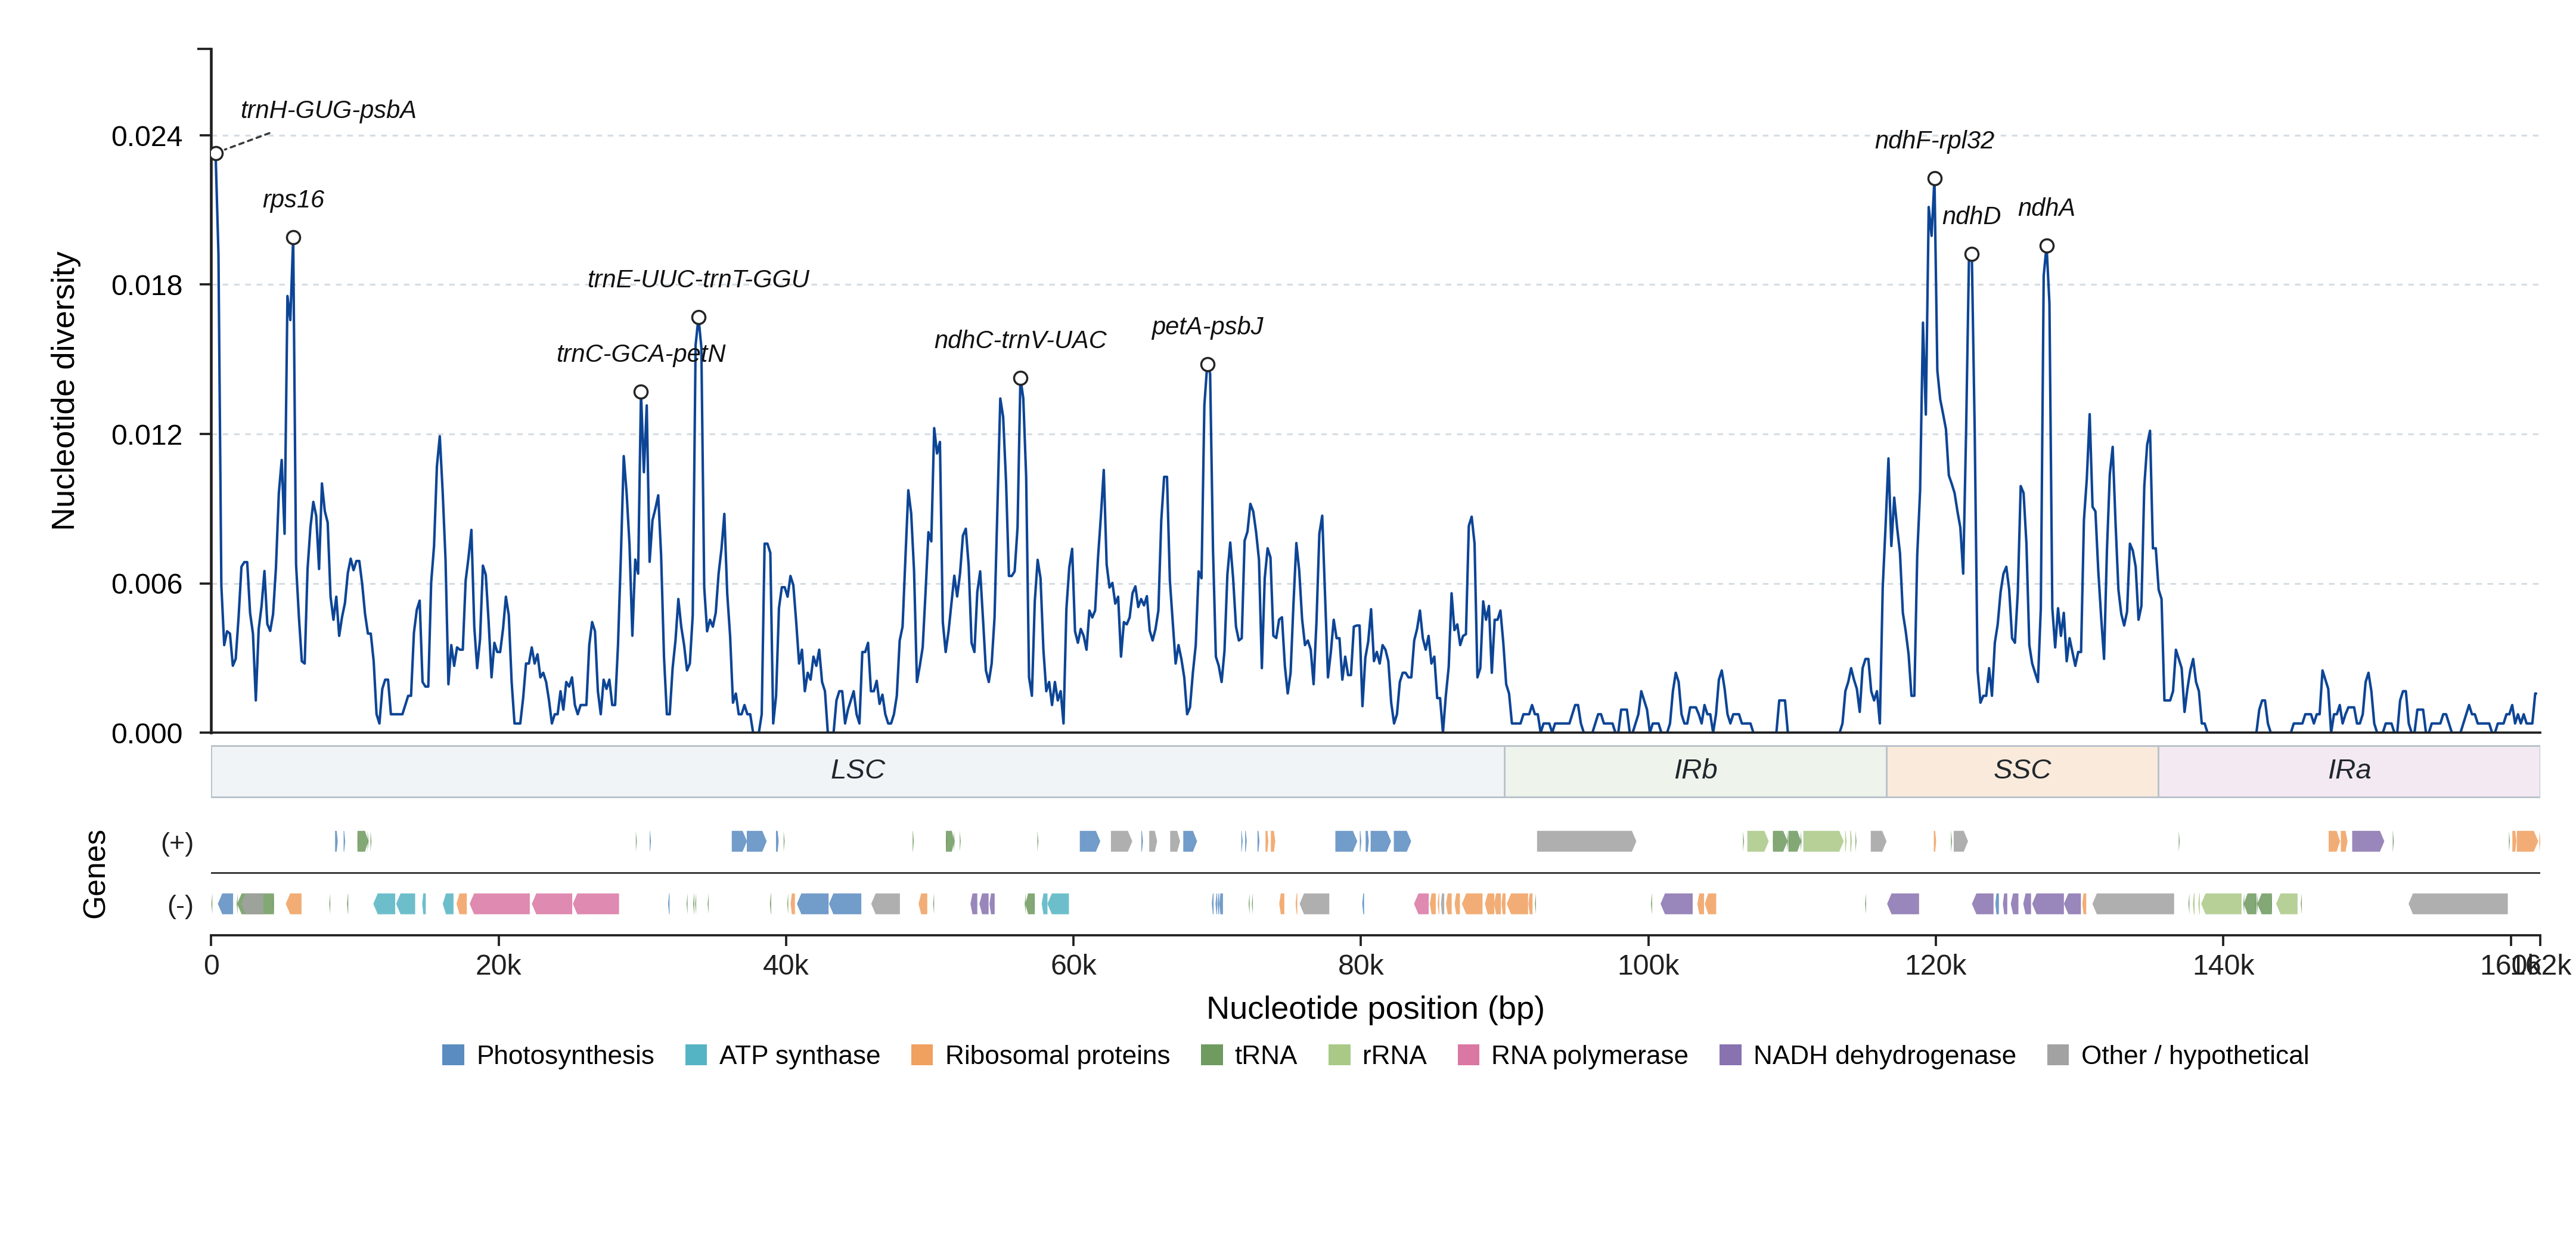Screen dimensions: 2576x1253
Task: Click the 0.006 y-axis tick label
Action: pyautogui.click(x=146, y=584)
